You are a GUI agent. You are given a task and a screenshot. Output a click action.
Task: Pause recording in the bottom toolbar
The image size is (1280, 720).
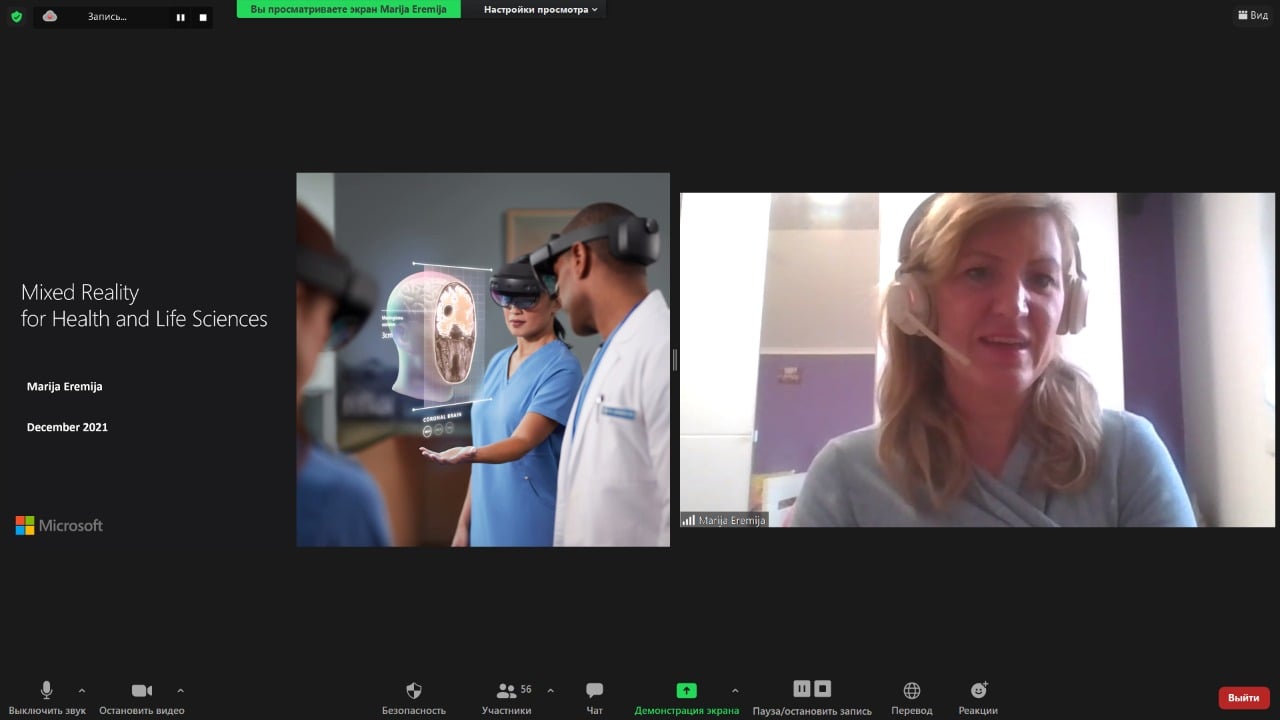801,689
